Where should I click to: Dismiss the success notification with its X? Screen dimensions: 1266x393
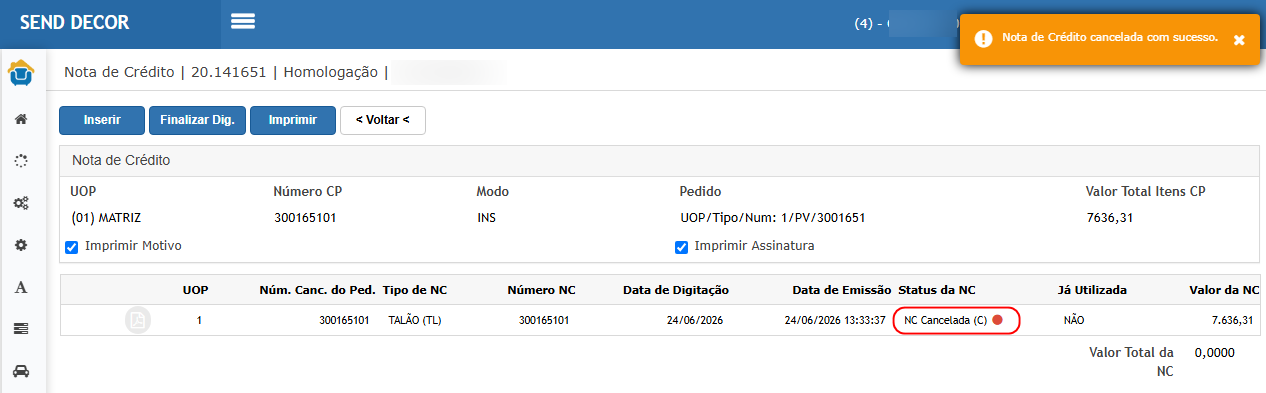tap(1239, 40)
